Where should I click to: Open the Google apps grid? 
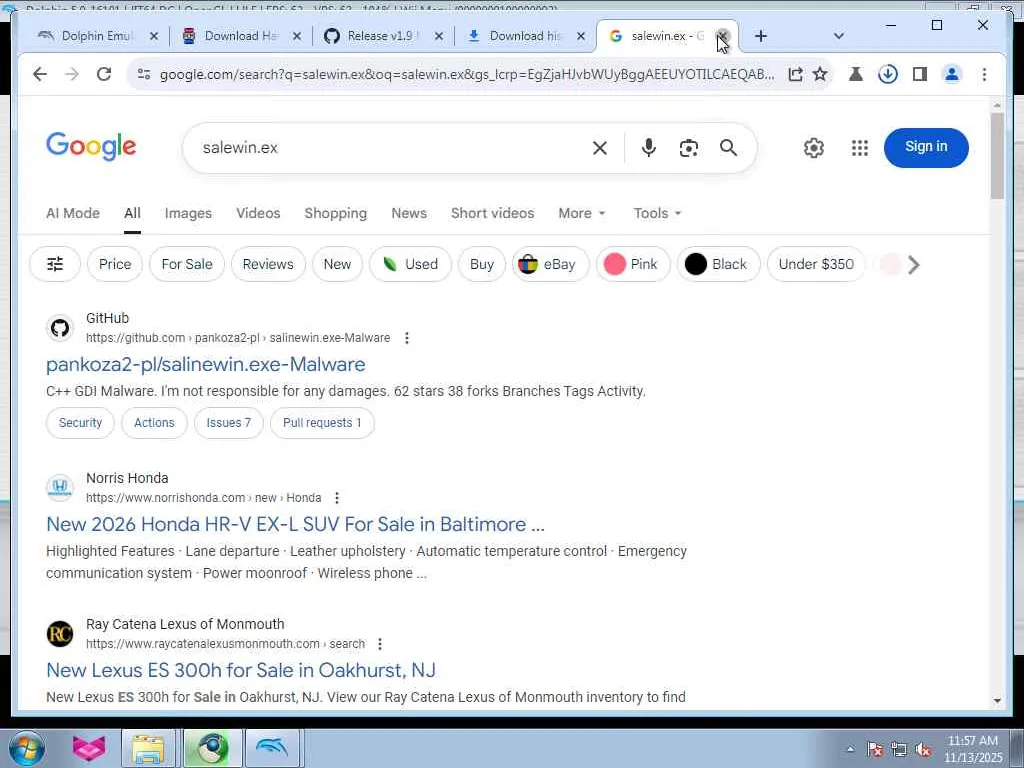coord(860,148)
